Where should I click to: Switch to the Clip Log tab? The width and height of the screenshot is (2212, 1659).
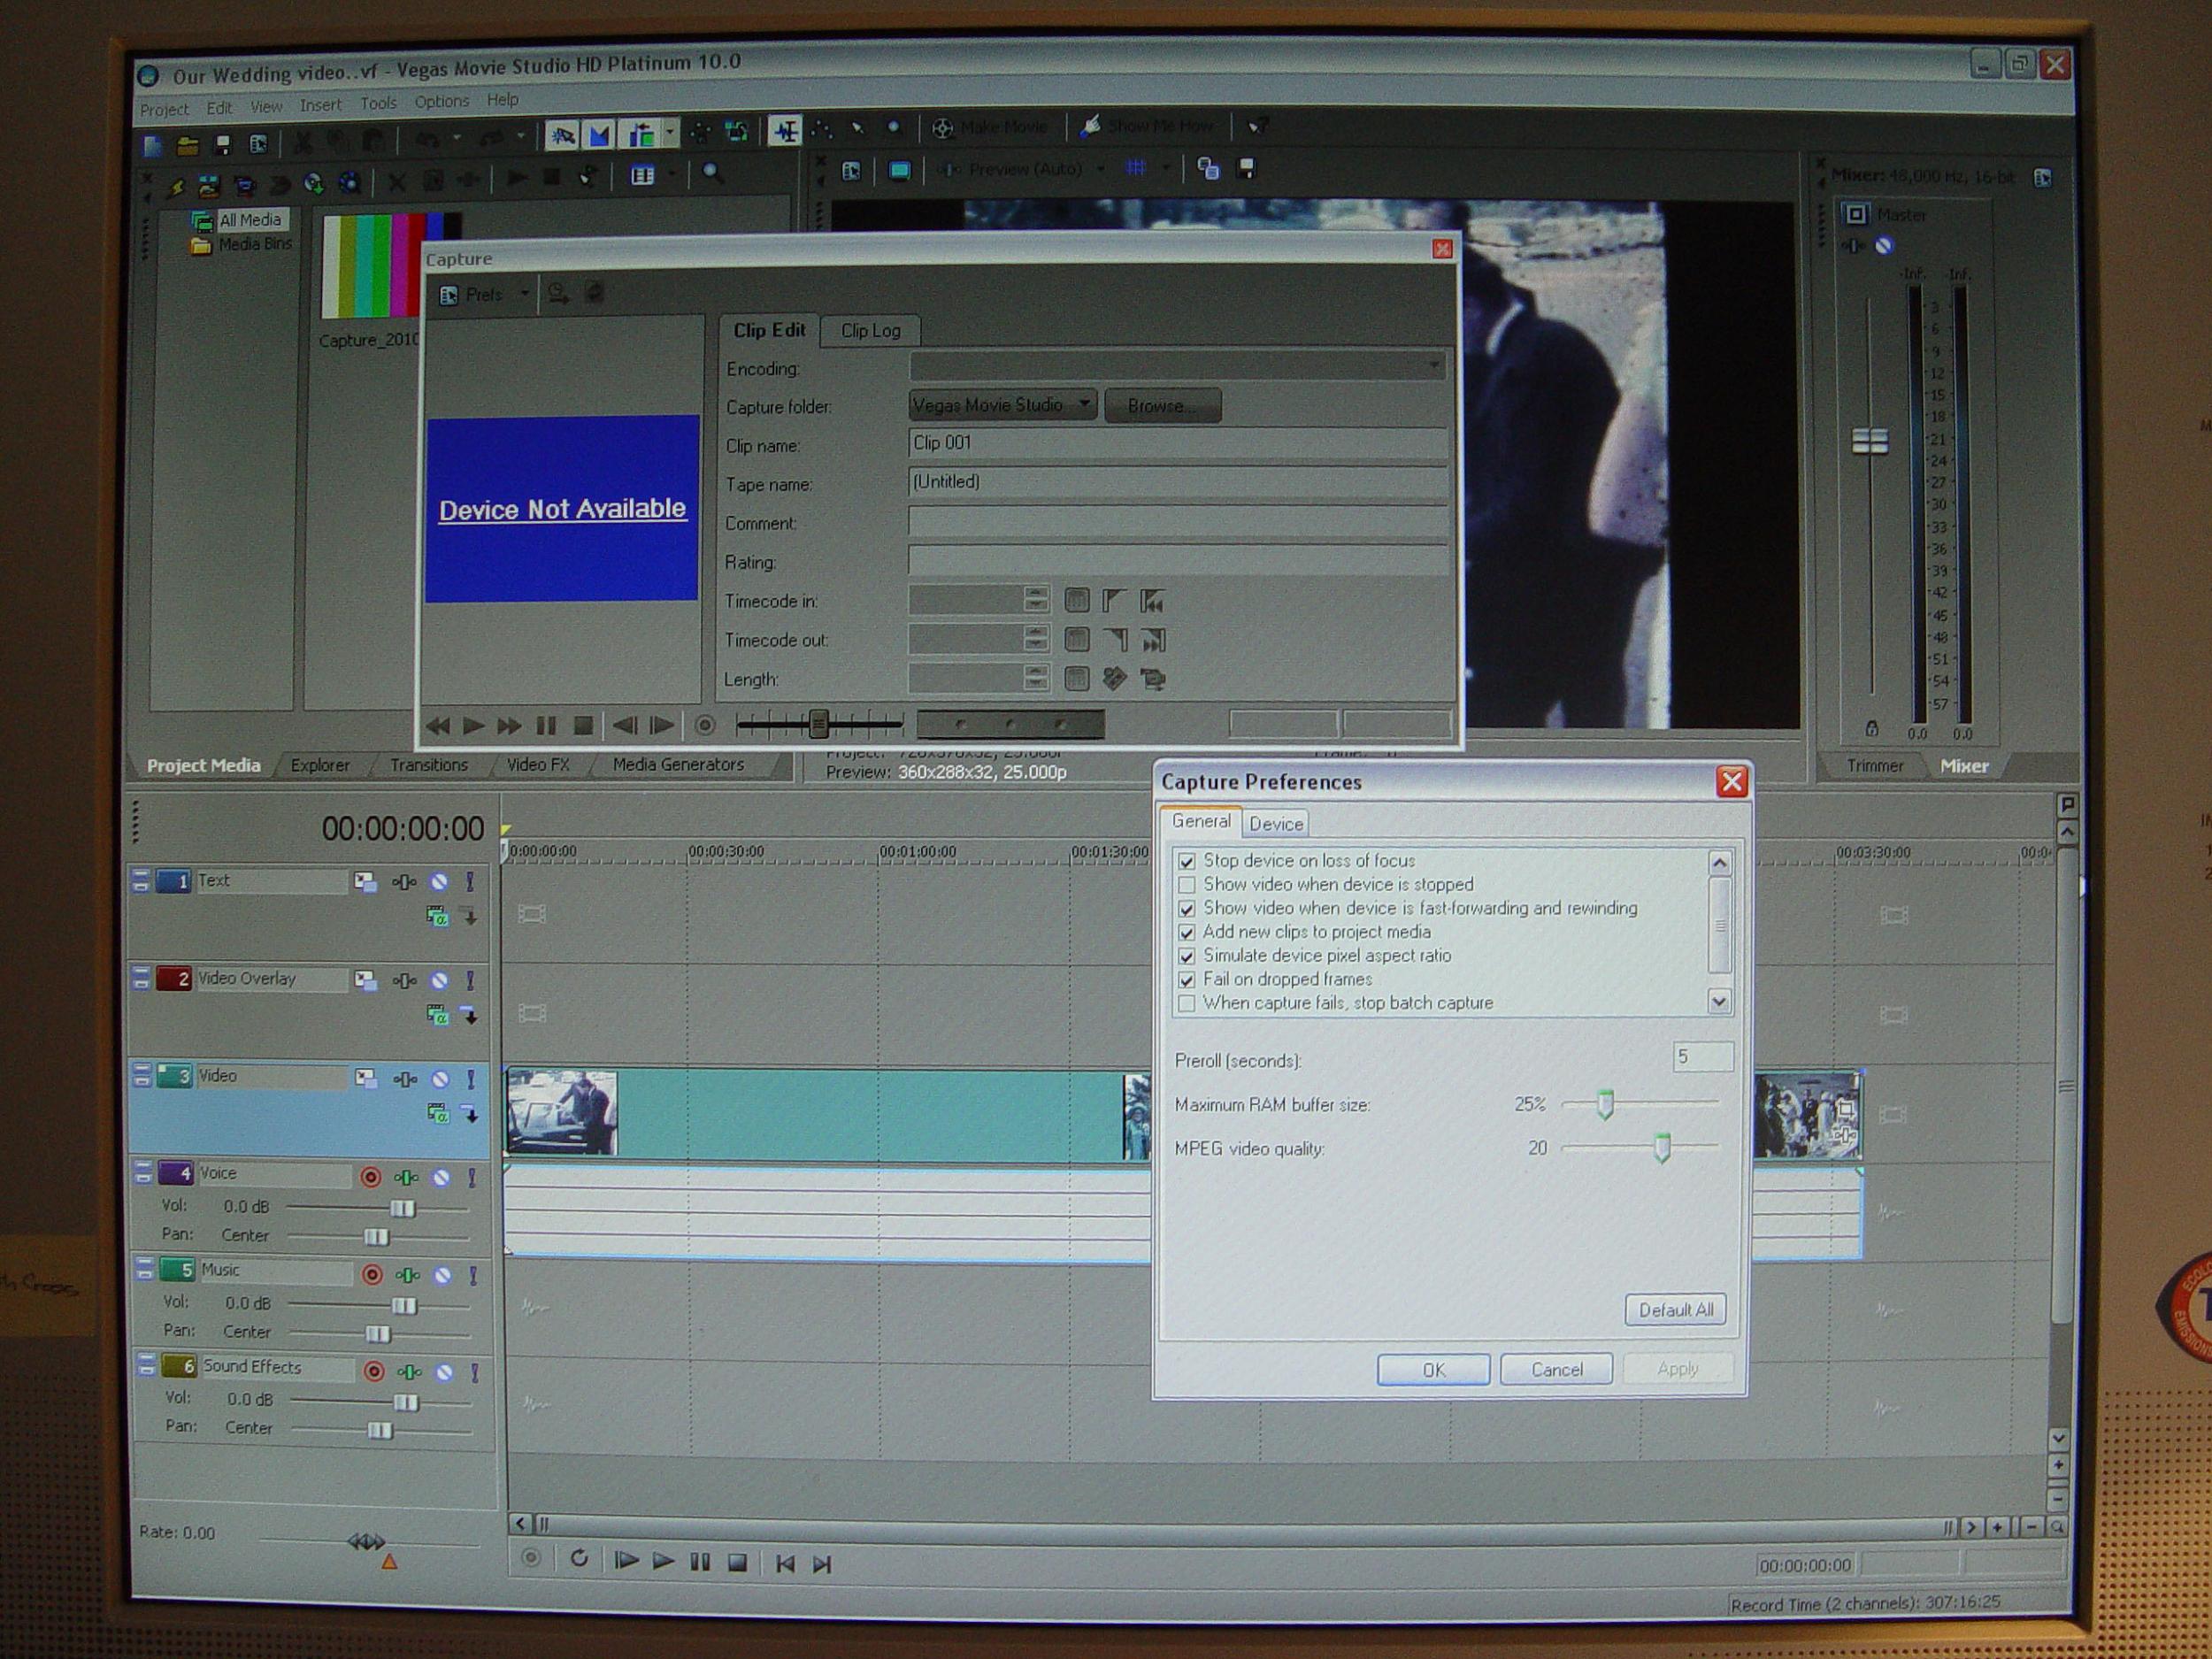[870, 331]
